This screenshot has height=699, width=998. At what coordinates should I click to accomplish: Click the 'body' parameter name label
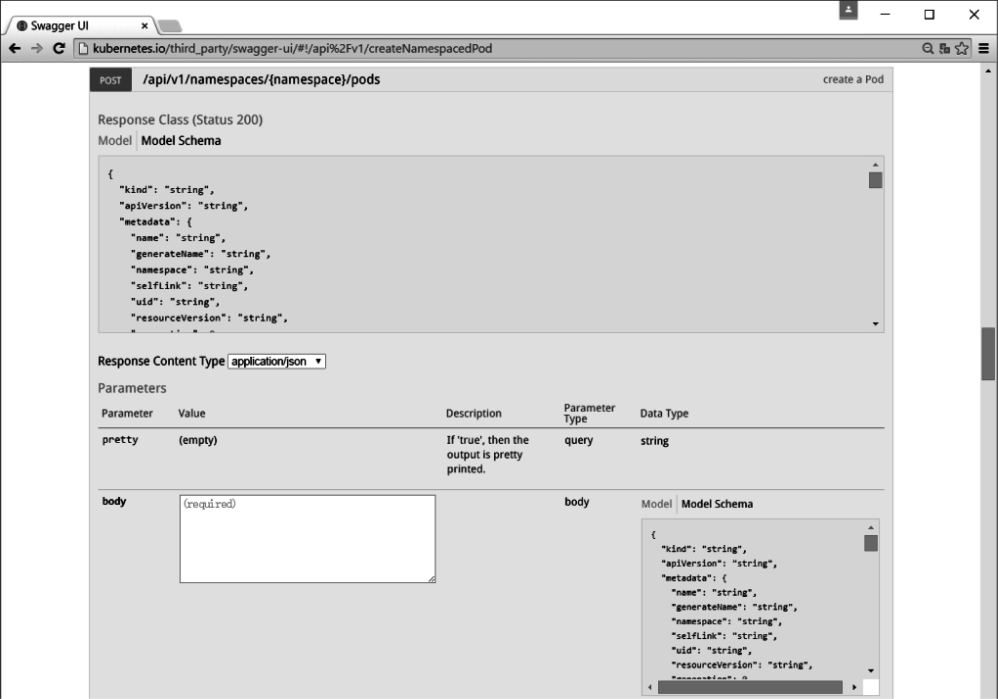tap(114, 502)
